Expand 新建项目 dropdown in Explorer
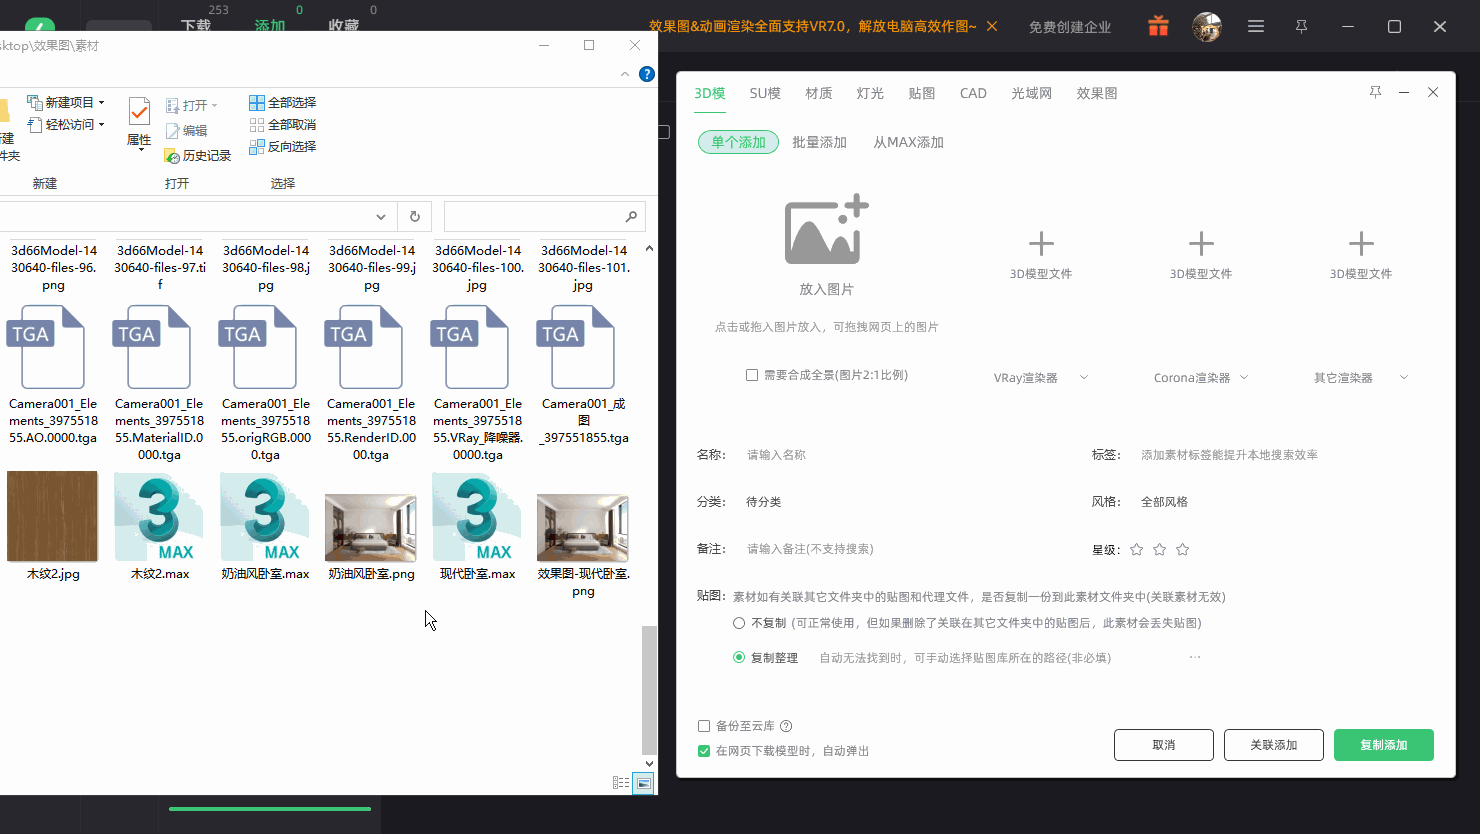This screenshot has width=1480, height=834. tap(101, 102)
